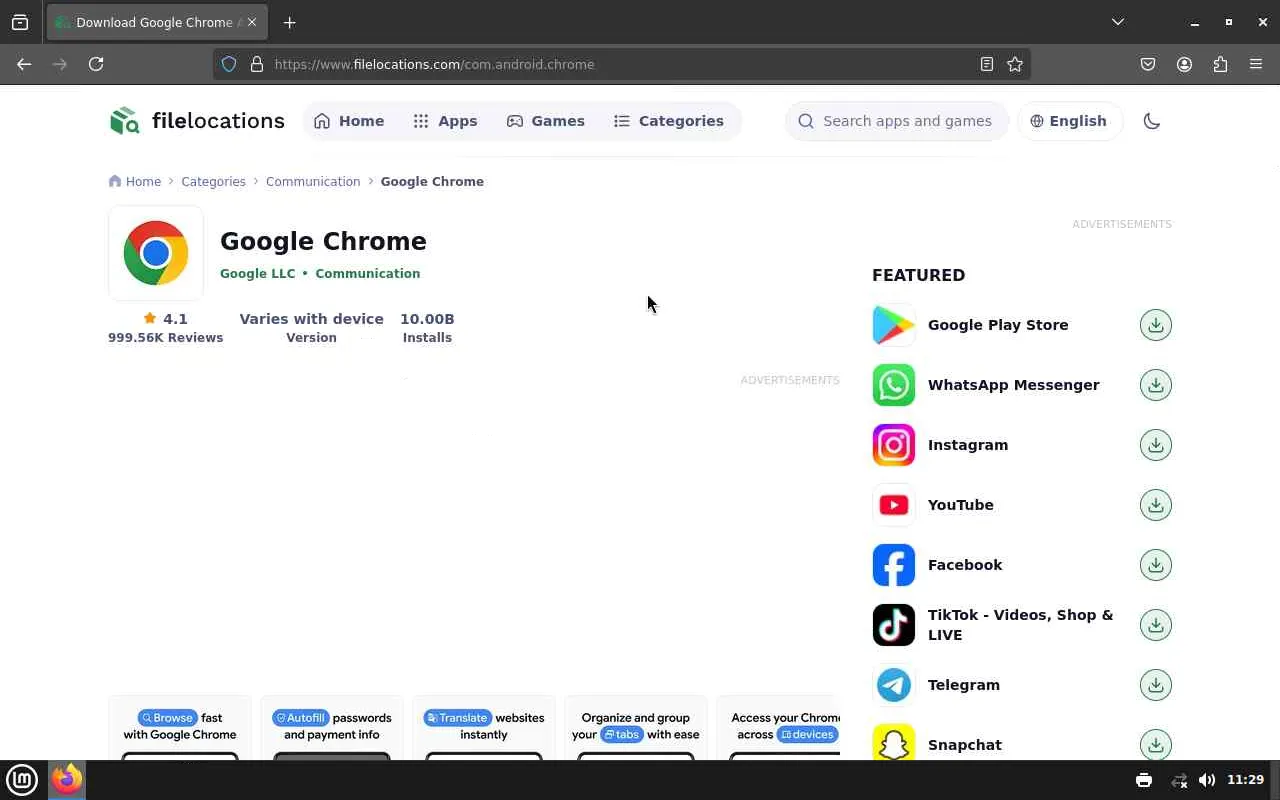1280x800 pixels.
Task: Open the Communication category link under title
Action: [368, 273]
